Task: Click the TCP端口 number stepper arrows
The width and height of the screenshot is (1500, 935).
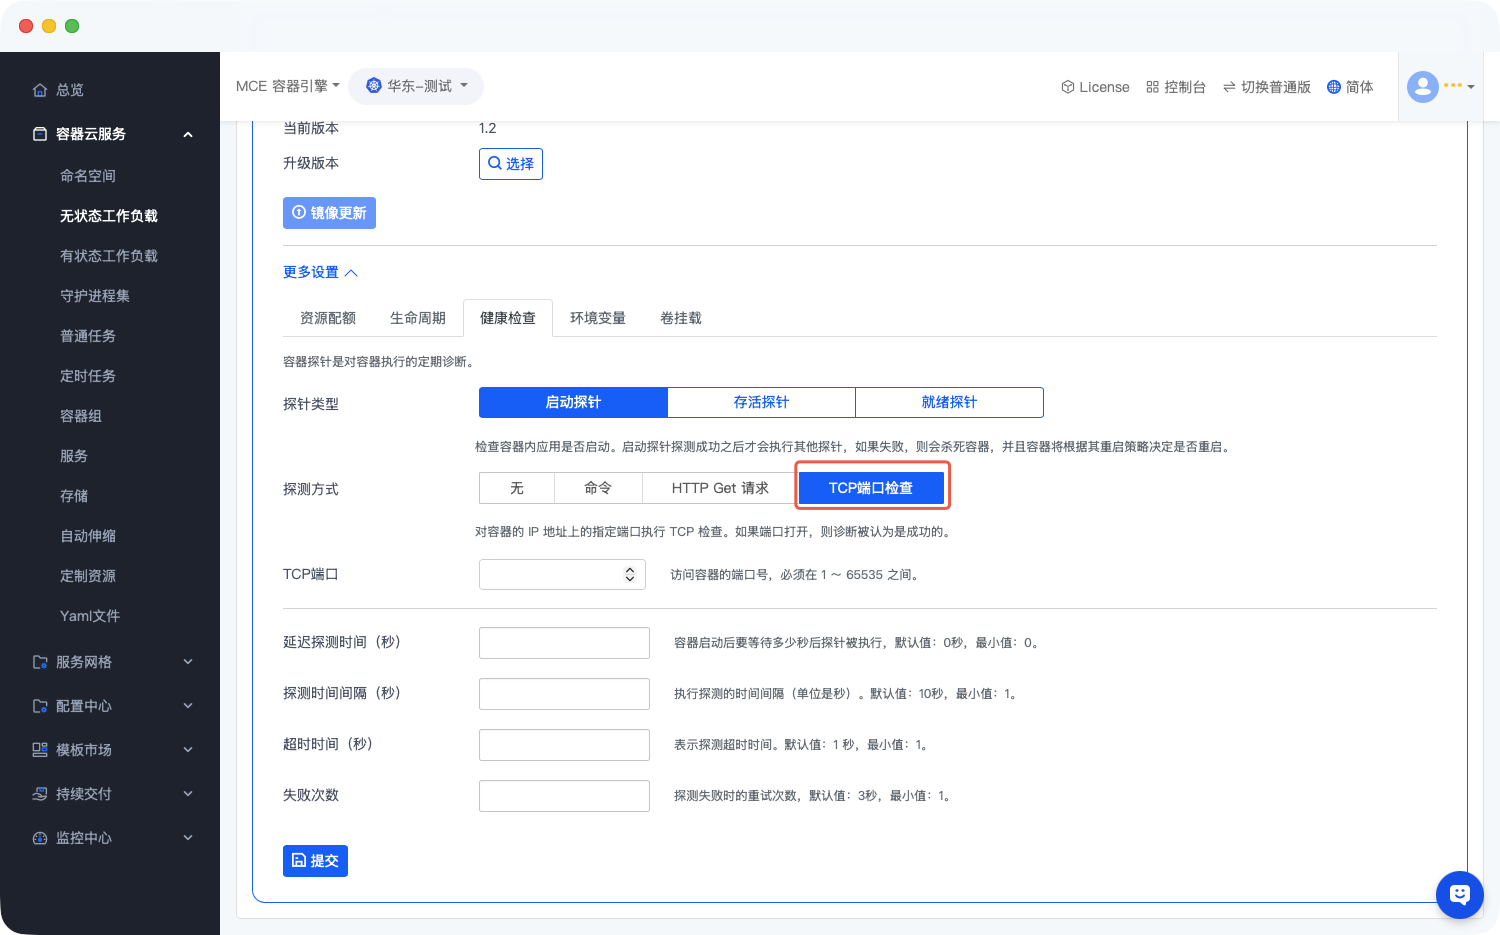Action: click(x=630, y=574)
